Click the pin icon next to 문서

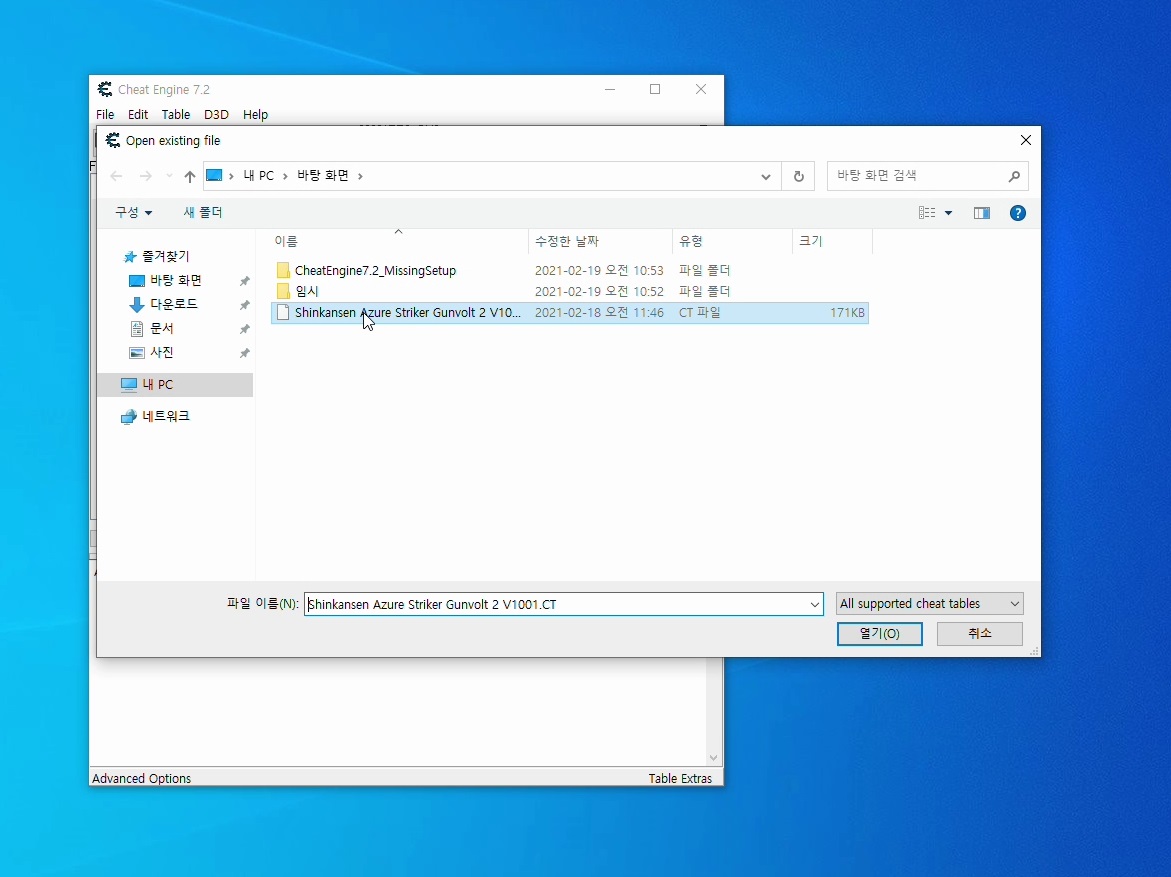pos(244,329)
